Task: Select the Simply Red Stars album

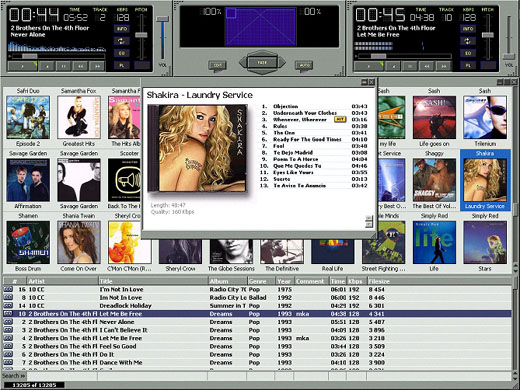Action: click(x=485, y=242)
